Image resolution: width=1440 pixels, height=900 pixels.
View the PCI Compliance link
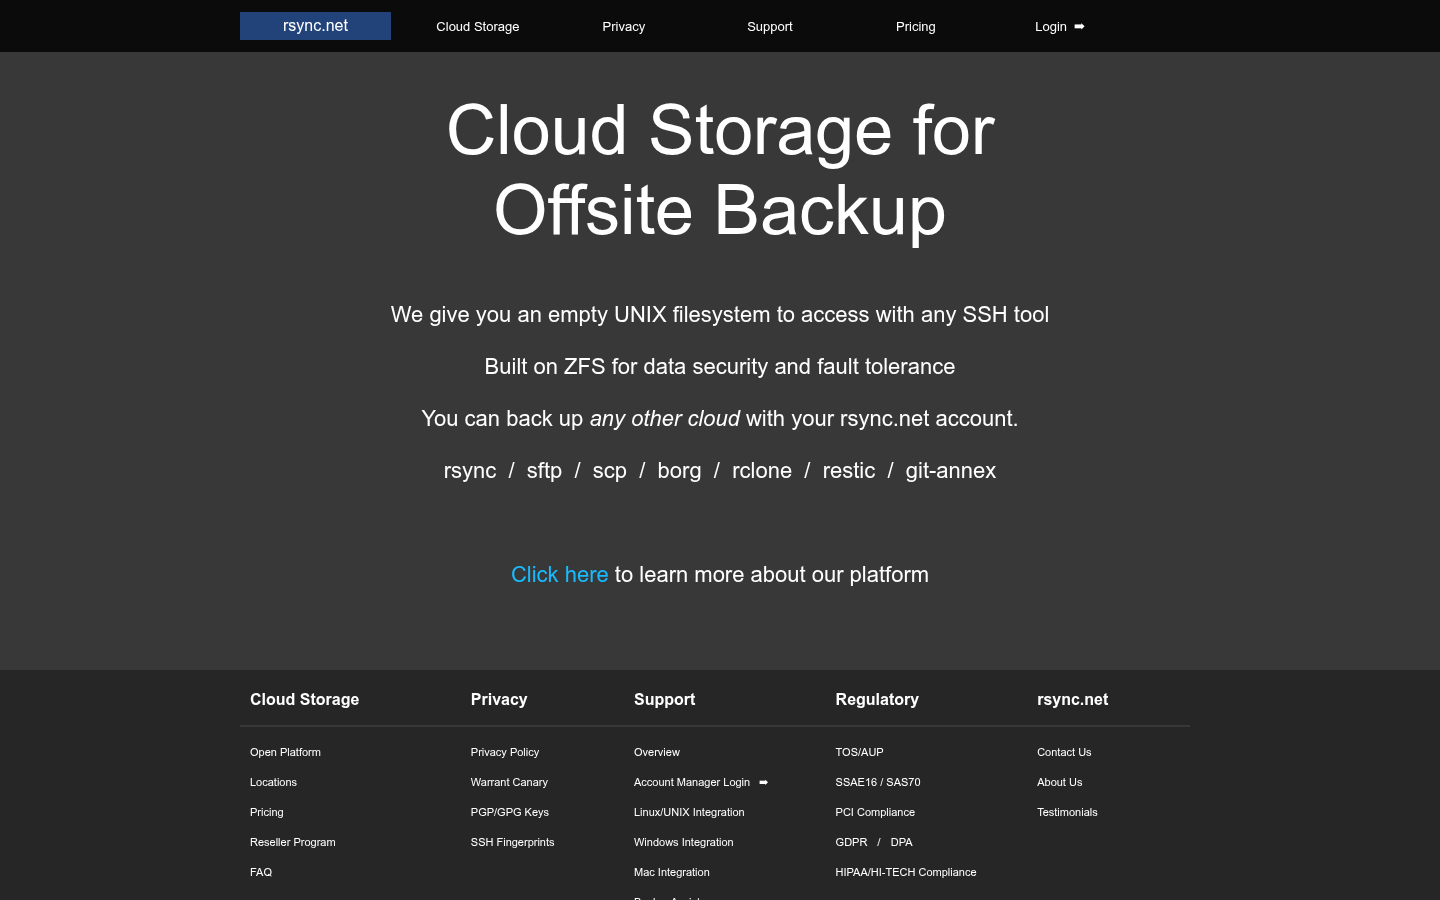pos(875,812)
